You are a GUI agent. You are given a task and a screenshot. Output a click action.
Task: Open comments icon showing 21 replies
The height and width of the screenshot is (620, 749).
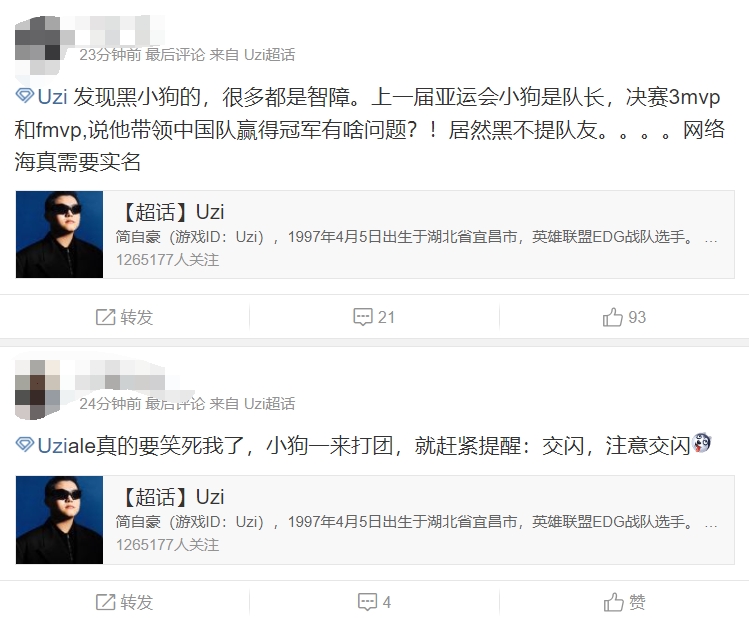(363, 317)
